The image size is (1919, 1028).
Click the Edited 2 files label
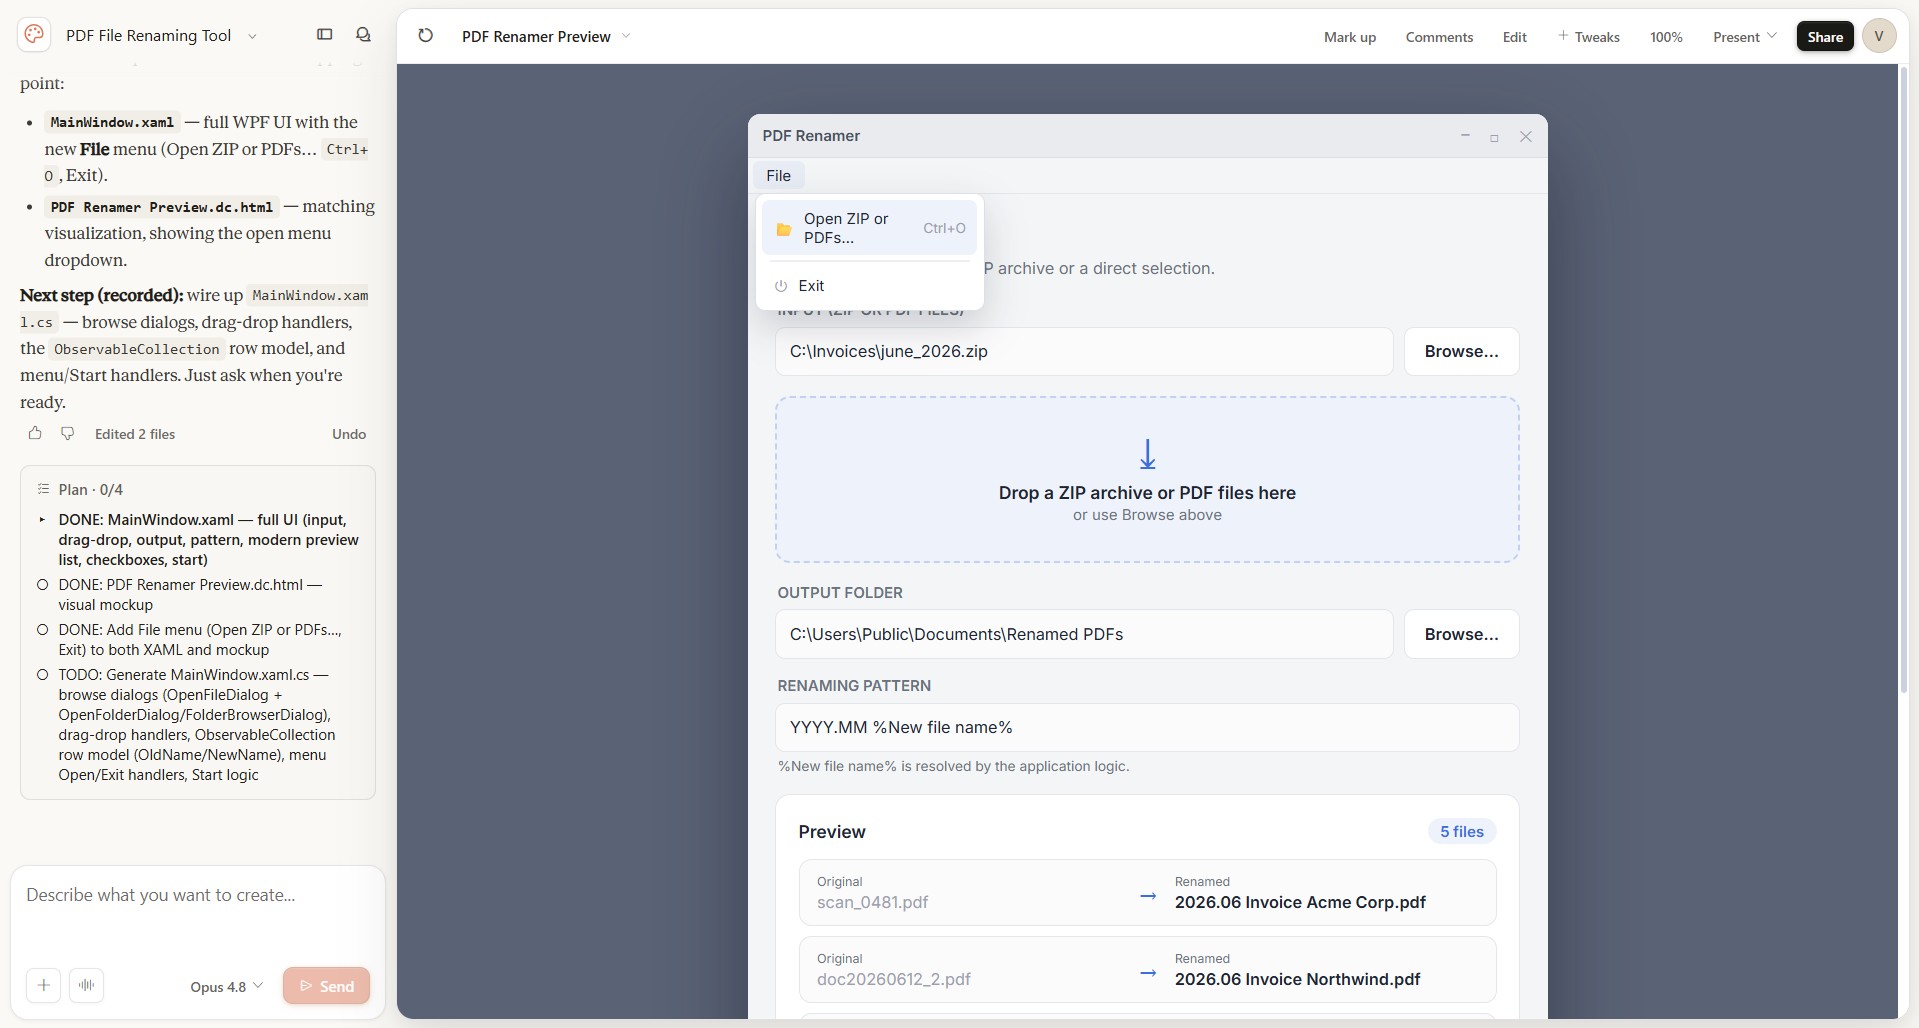135,434
